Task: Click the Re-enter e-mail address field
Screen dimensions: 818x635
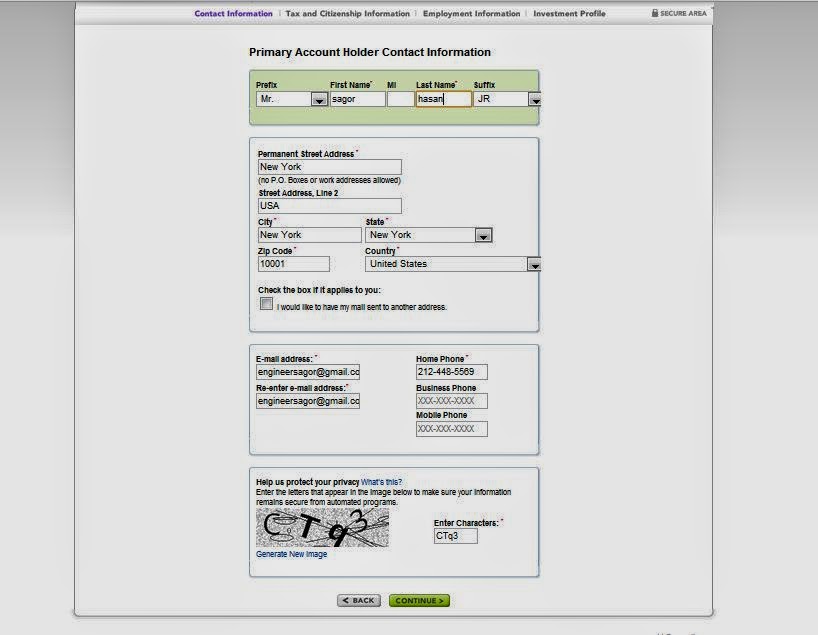Action: [308, 401]
